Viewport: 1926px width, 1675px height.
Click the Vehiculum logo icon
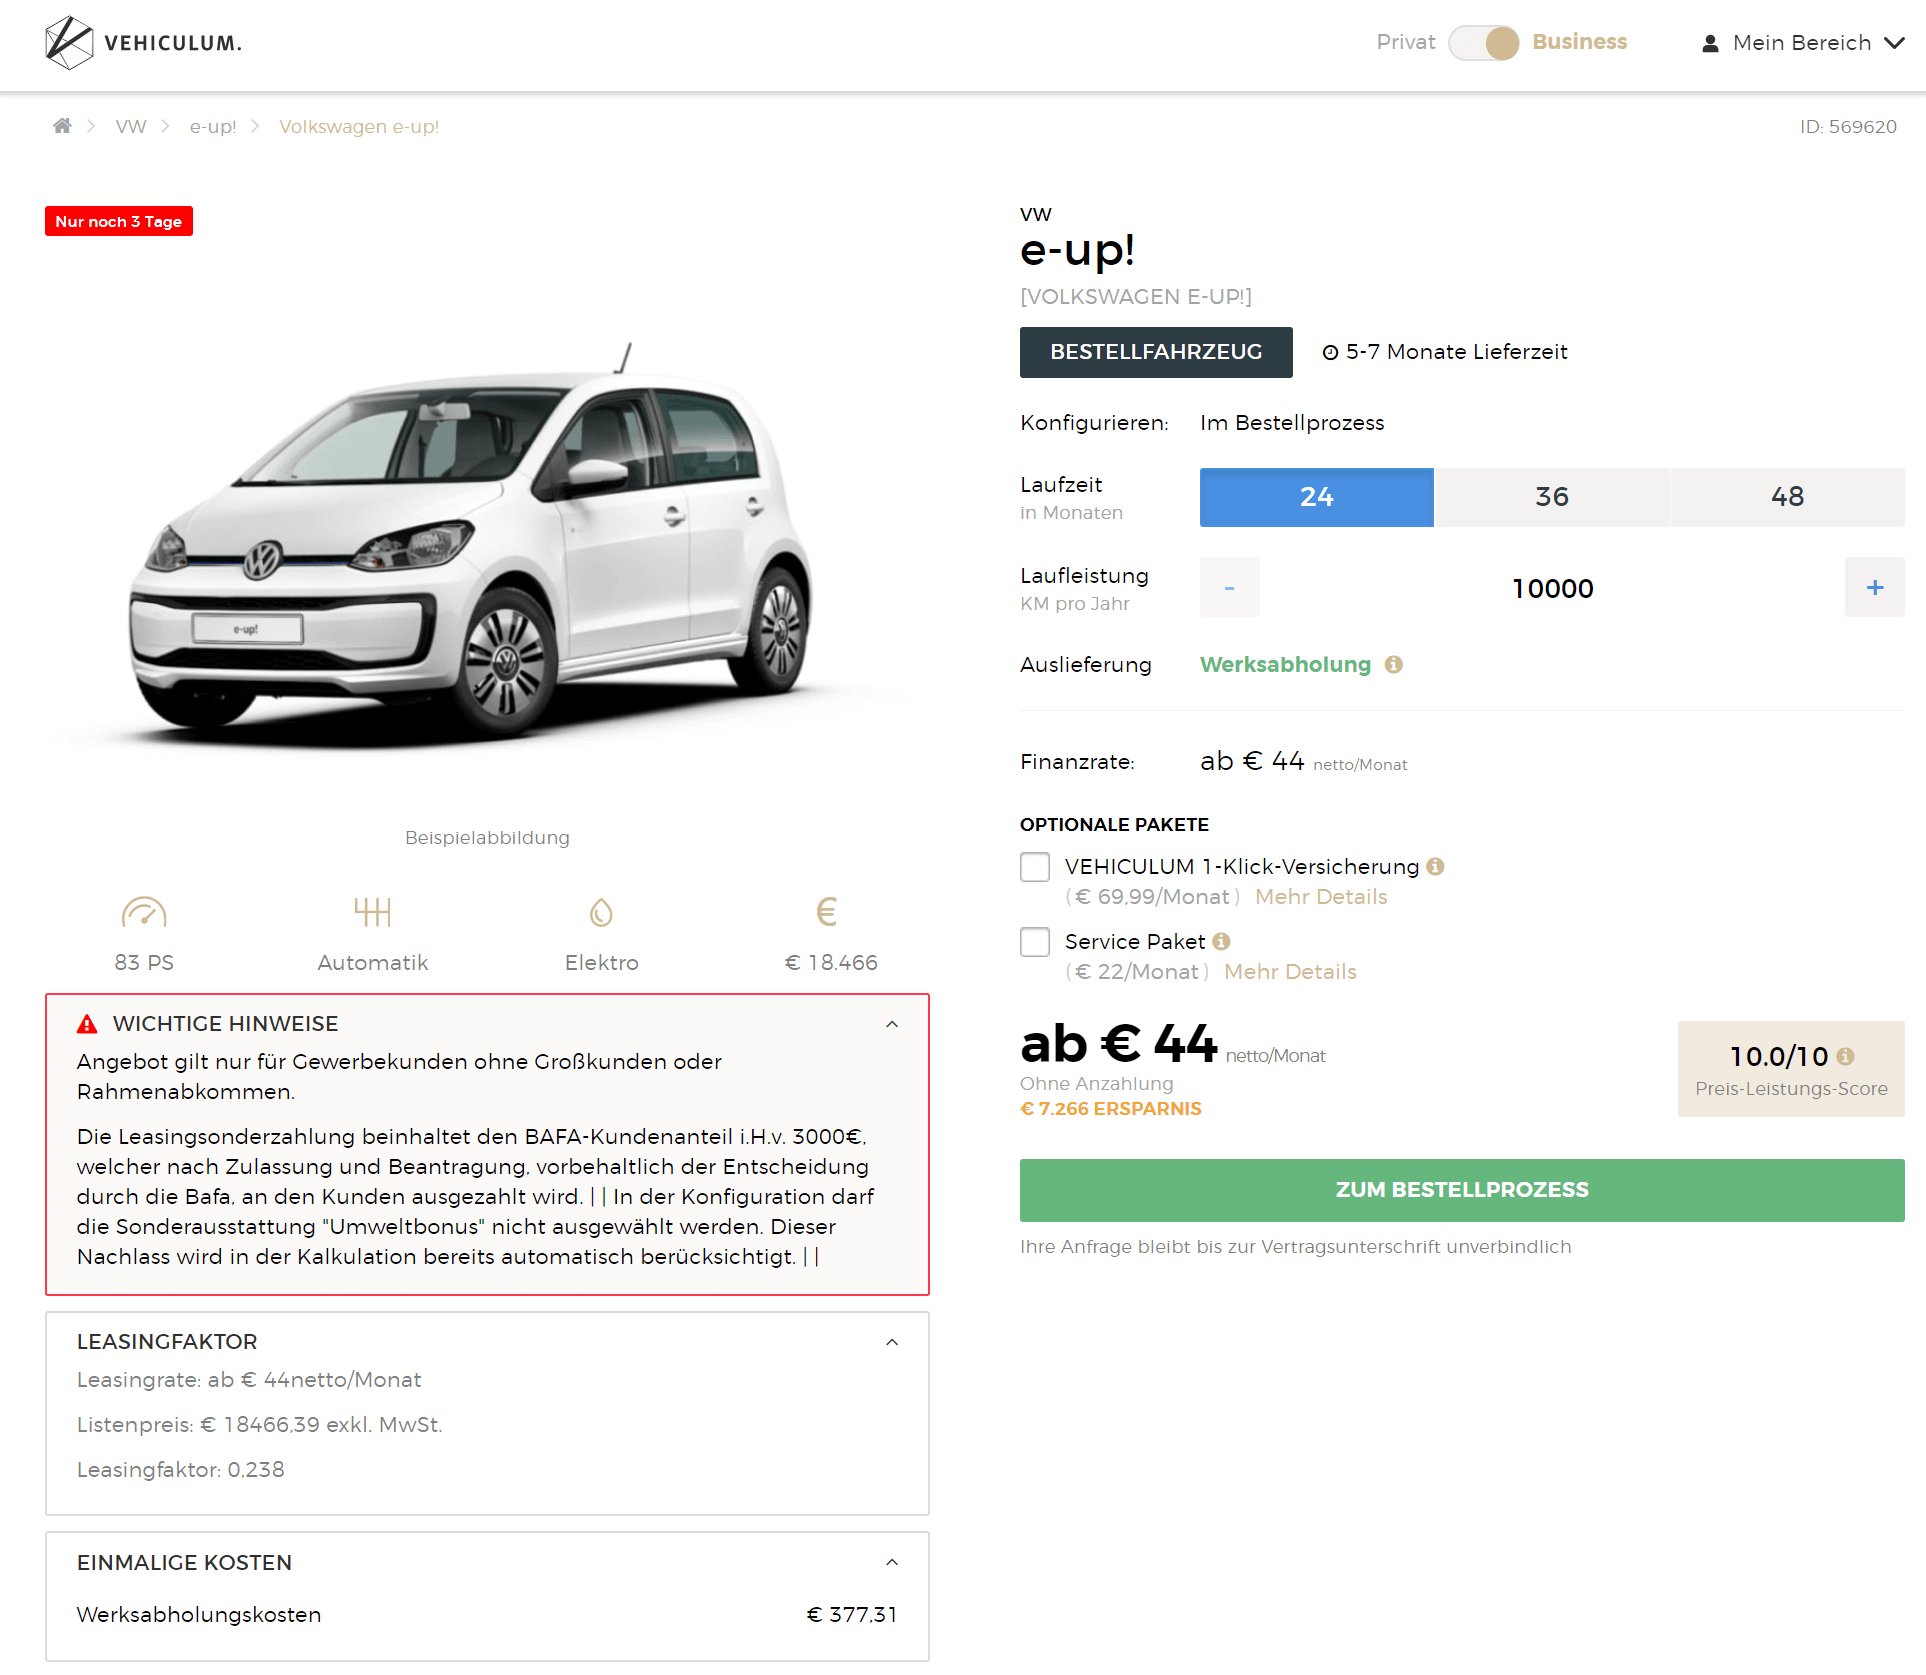[69, 43]
